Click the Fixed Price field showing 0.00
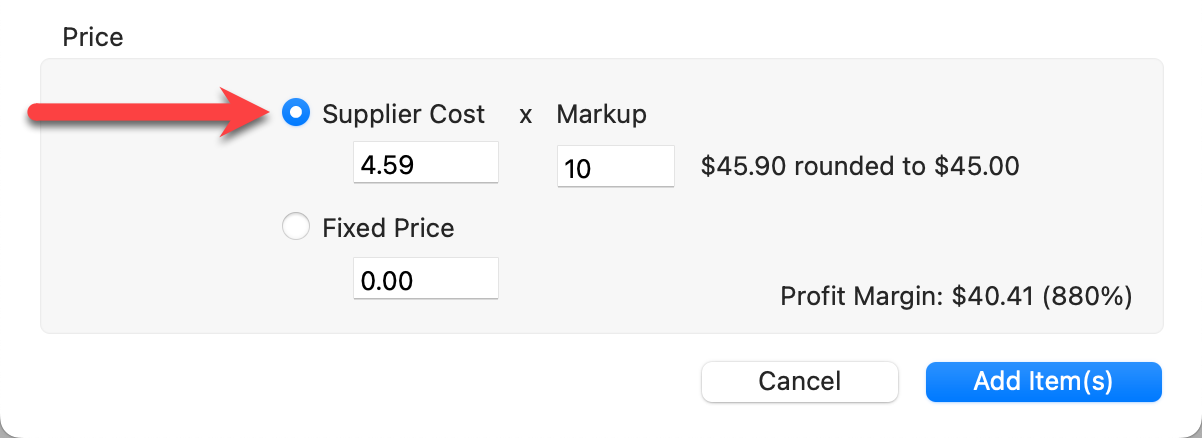 click(x=425, y=278)
